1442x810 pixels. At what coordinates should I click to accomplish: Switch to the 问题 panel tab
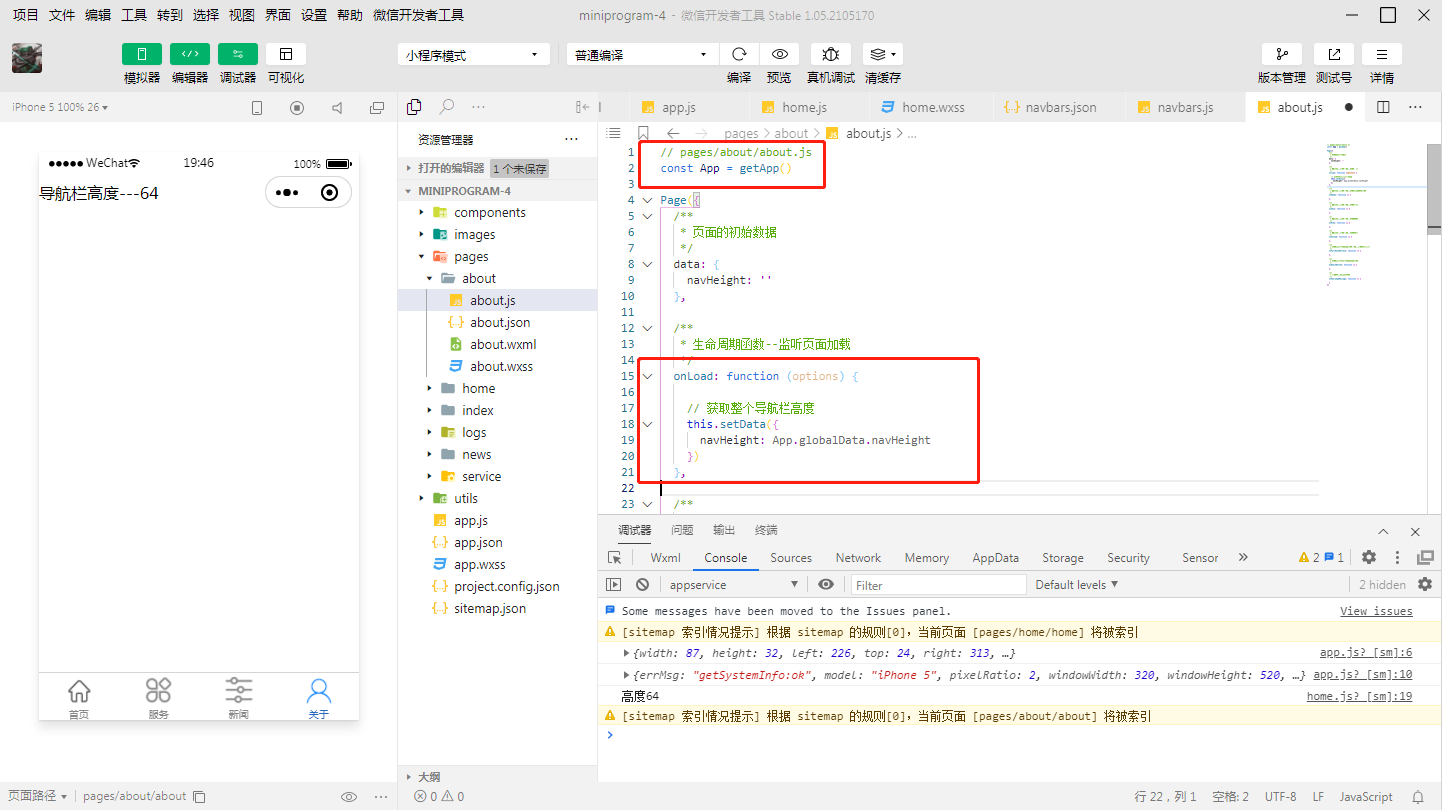coord(682,530)
